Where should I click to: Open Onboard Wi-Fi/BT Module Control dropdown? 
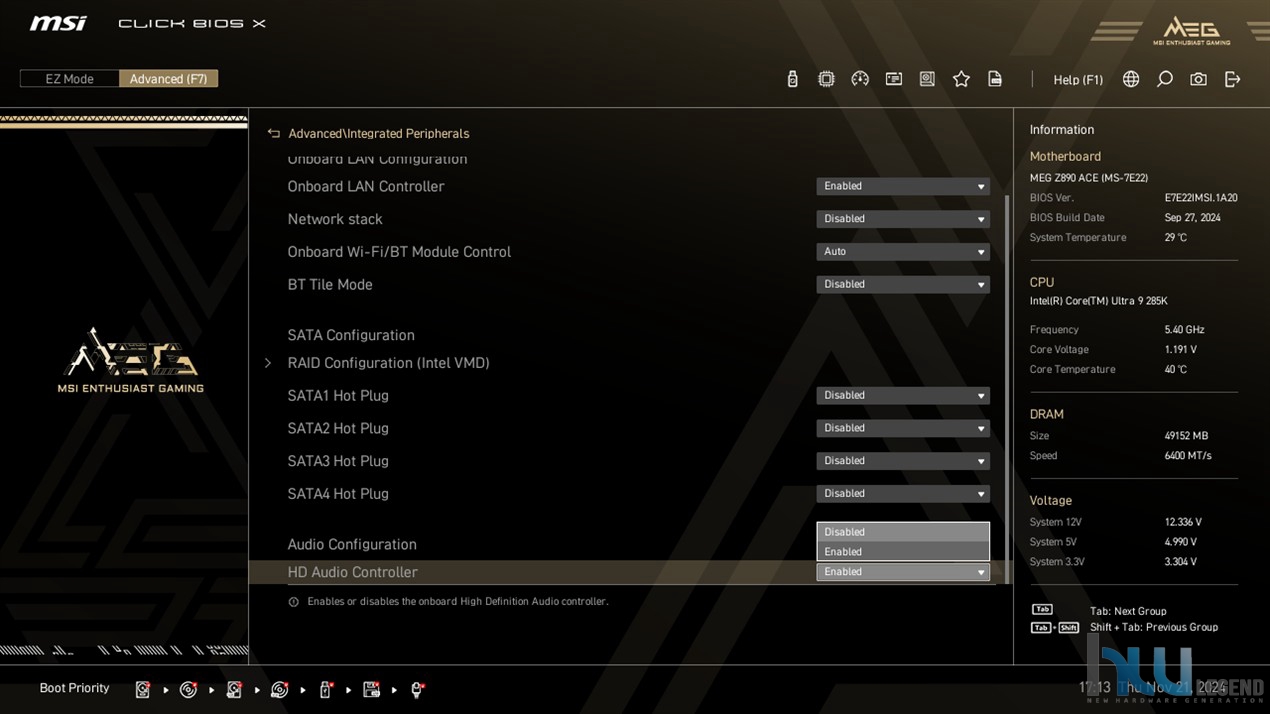[x=903, y=252]
